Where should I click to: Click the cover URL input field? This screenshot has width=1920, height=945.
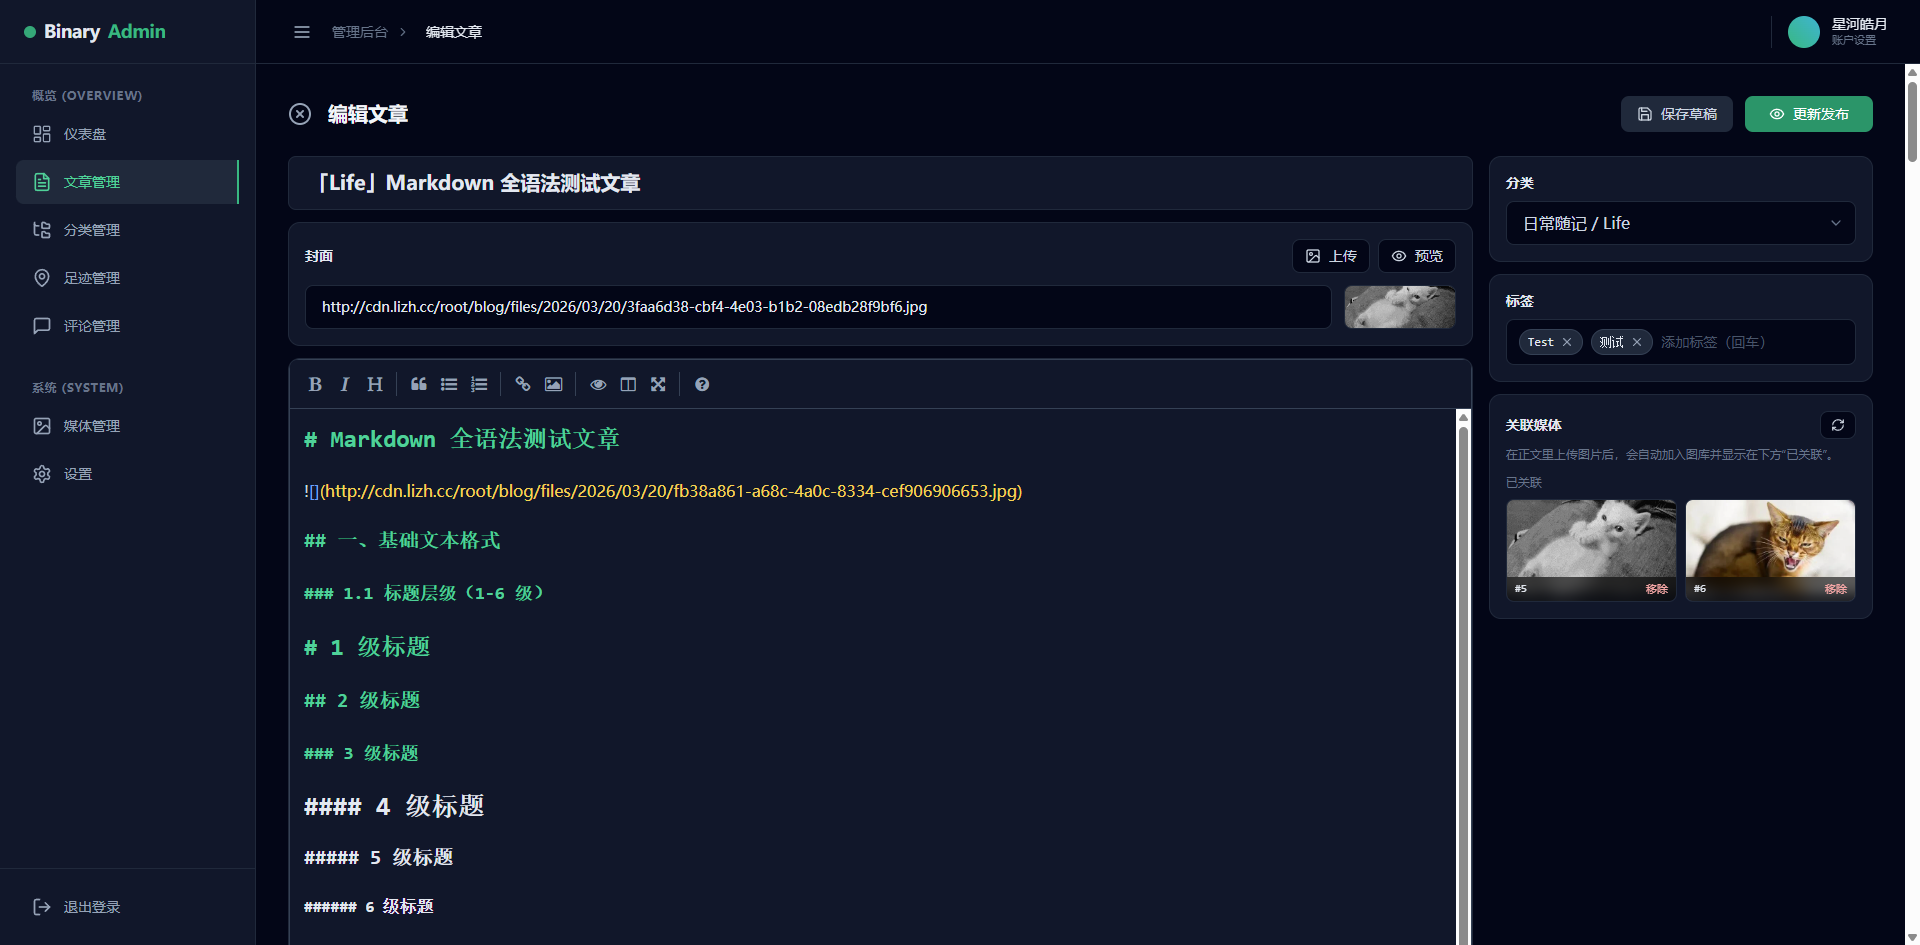[x=818, y=307]
